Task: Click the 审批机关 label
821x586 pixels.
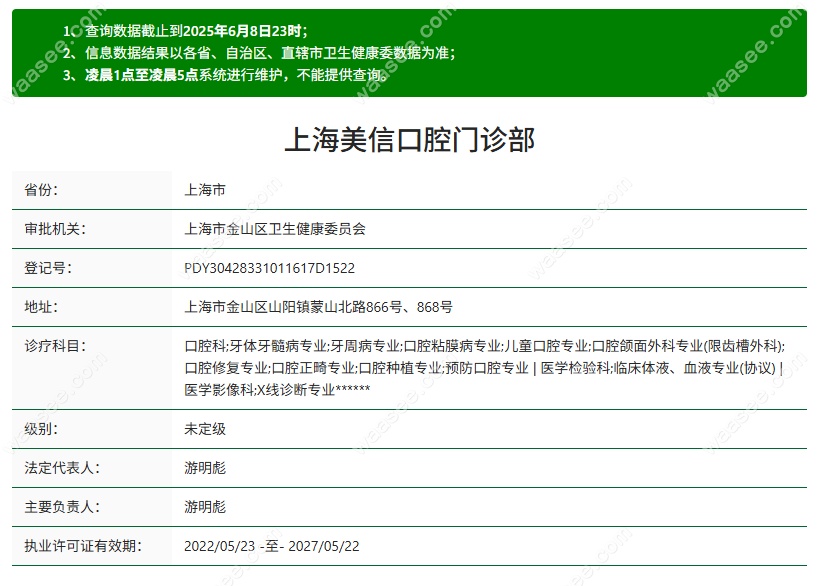Action: coord(55,229)
